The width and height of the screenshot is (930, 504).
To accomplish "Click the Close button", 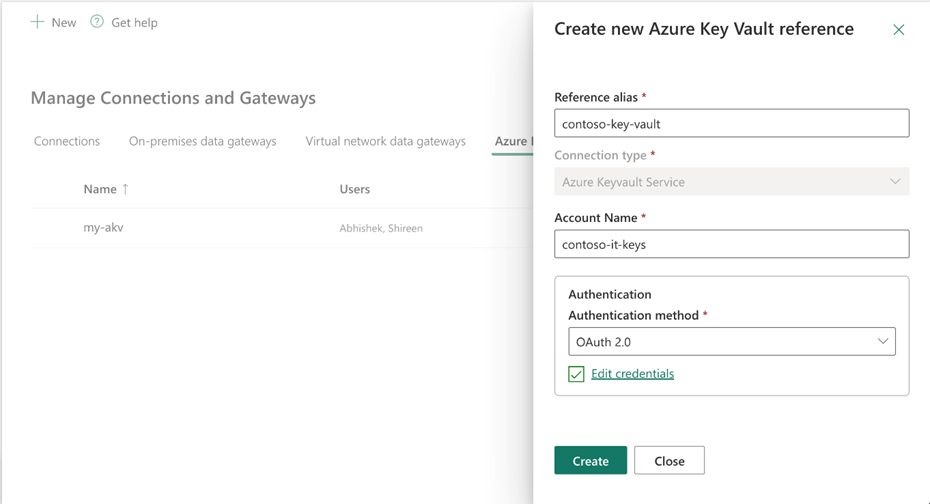I will (669, 461).
